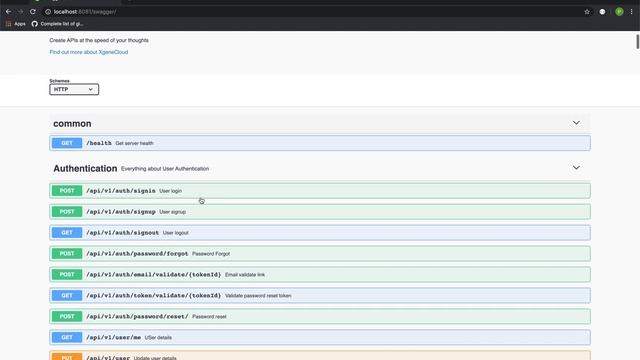Open the Apps bookmarks shortcut
The image size is (640, 360).
(x=16, y=24)
